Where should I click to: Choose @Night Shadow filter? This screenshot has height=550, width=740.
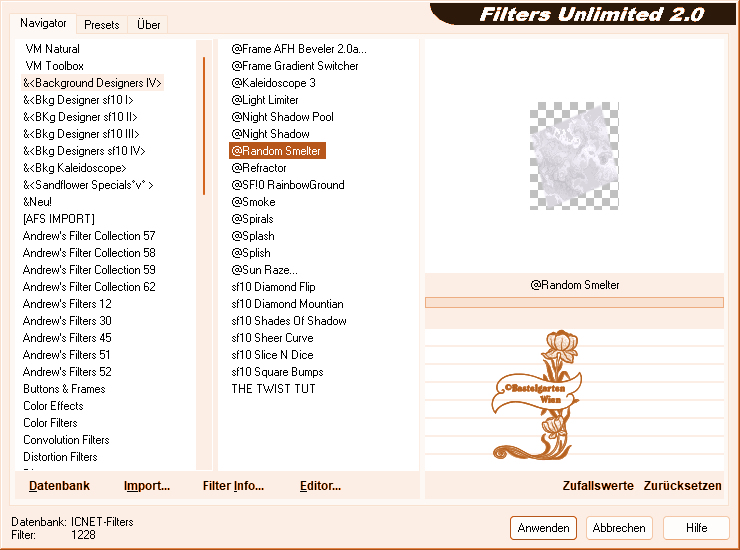pos(270,134)
